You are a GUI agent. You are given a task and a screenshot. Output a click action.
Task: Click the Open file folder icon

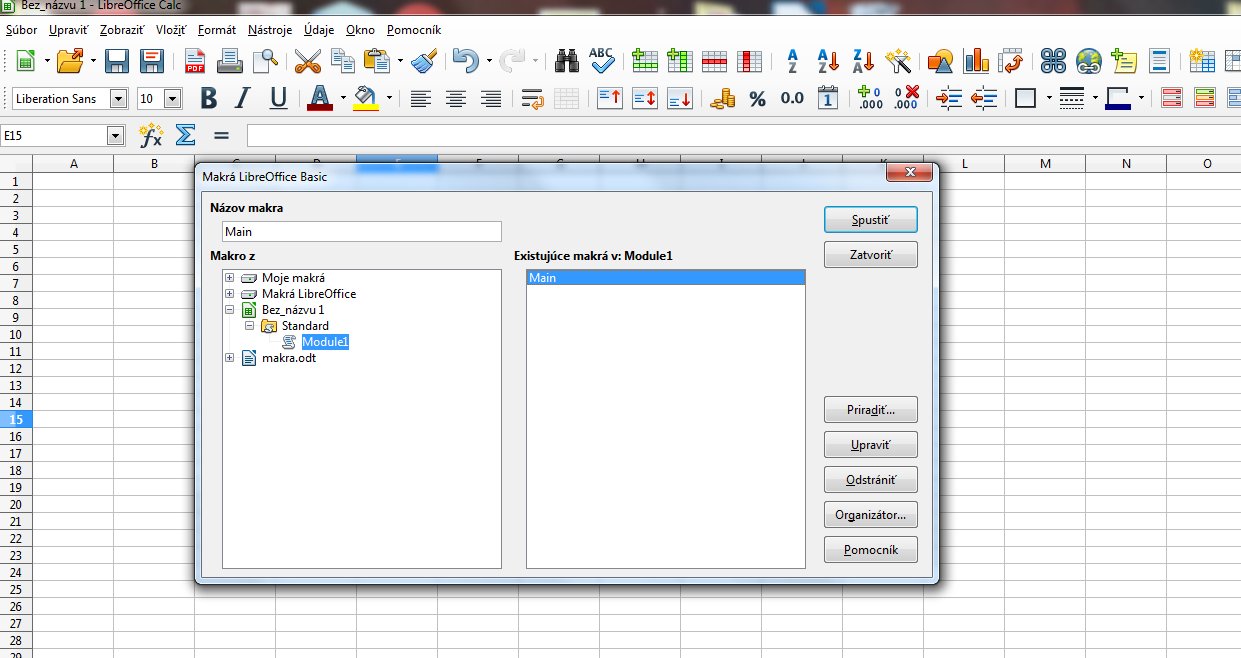(x=70, y=61)
